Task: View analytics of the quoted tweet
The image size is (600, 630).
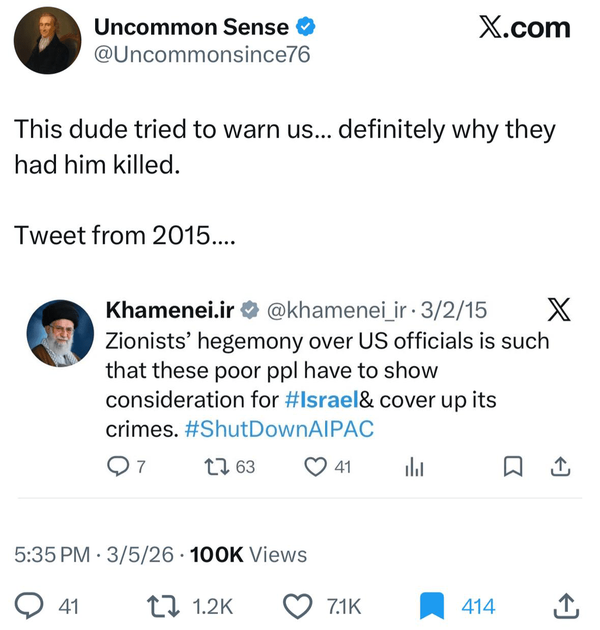Action: [x=414, y=466]
